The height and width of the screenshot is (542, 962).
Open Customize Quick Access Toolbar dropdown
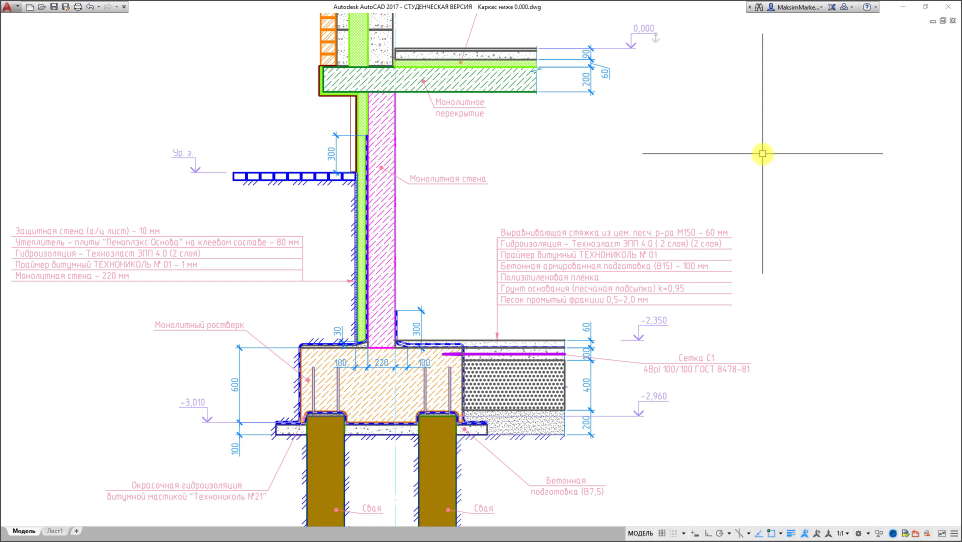pyautogui.click(x=124, y=7)
